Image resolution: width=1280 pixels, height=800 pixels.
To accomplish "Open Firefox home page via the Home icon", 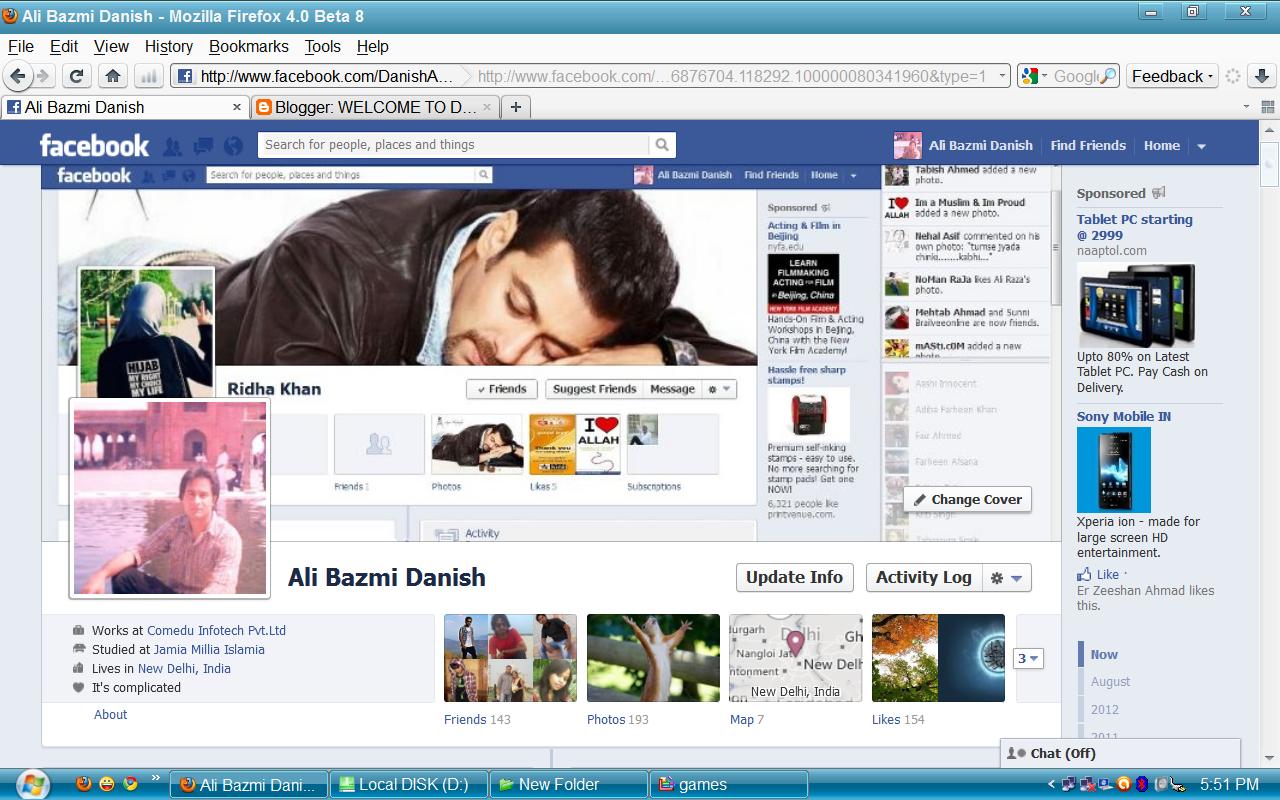I will pyautogui.click(x=111, y=76).
